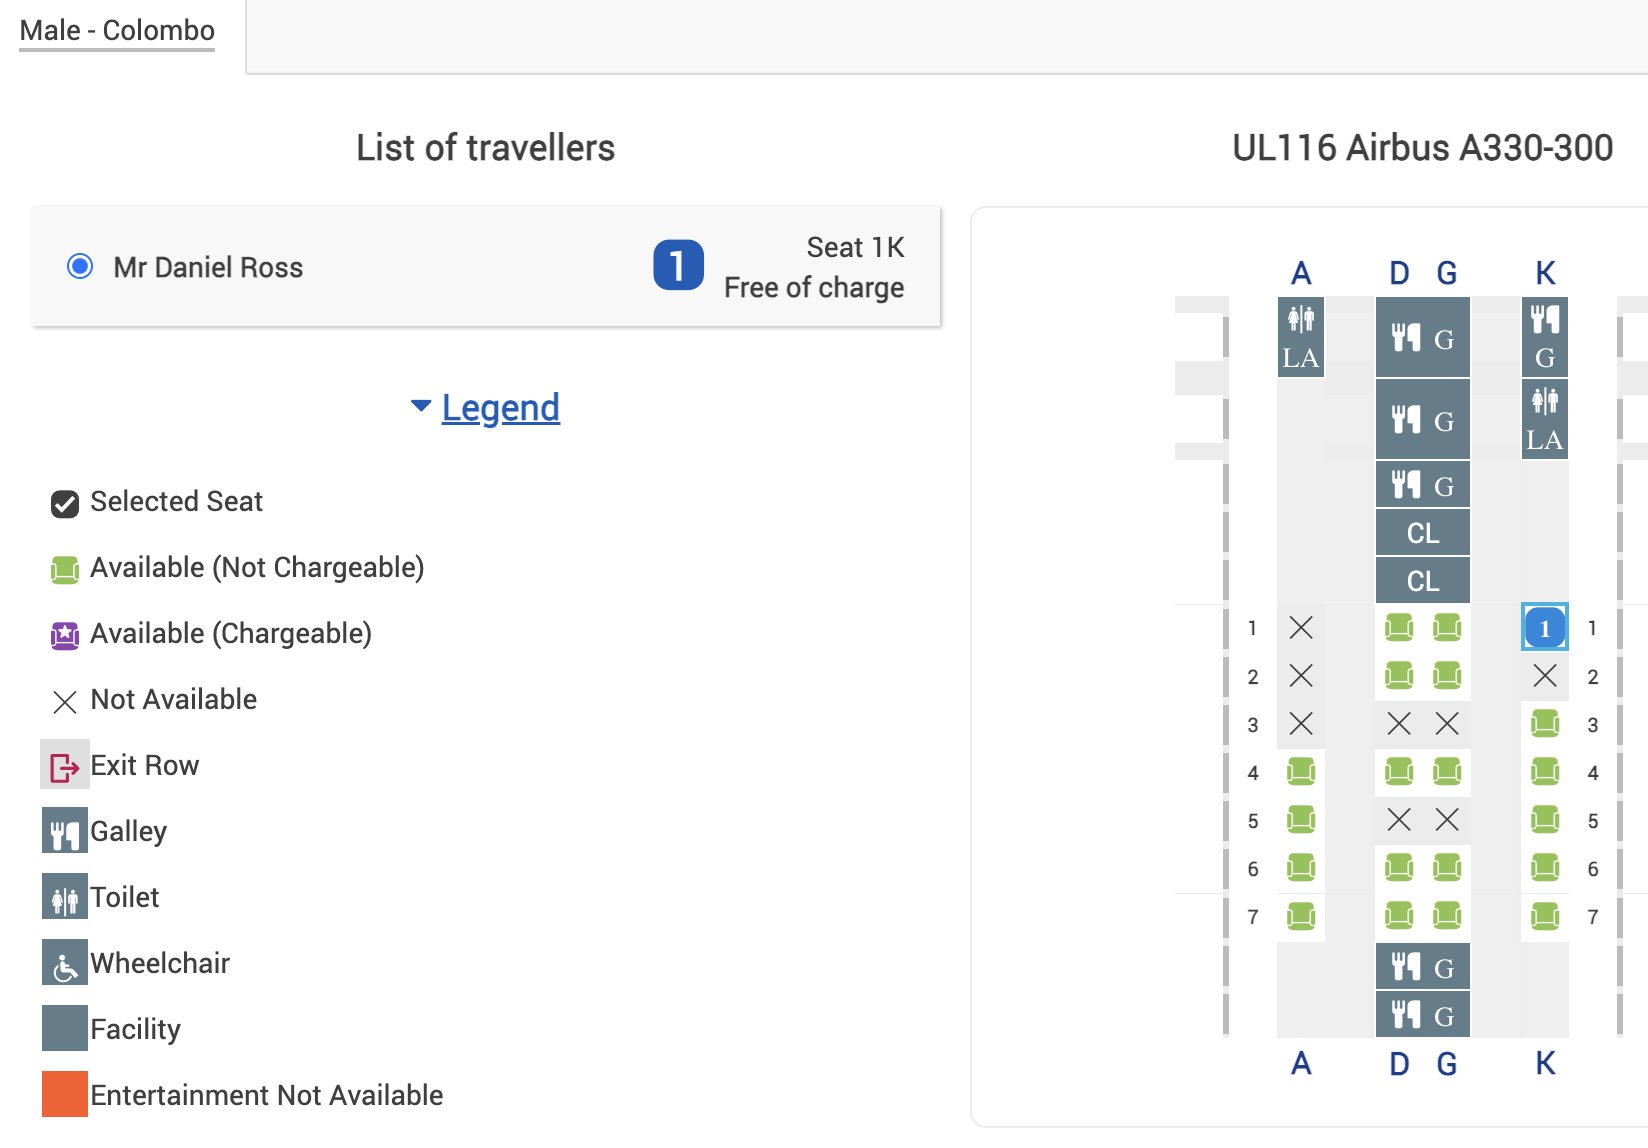The height and width of the screenshot is (1148, 1648).
Task: Pick seat 6A
Action: click(x=1301, y=868)
